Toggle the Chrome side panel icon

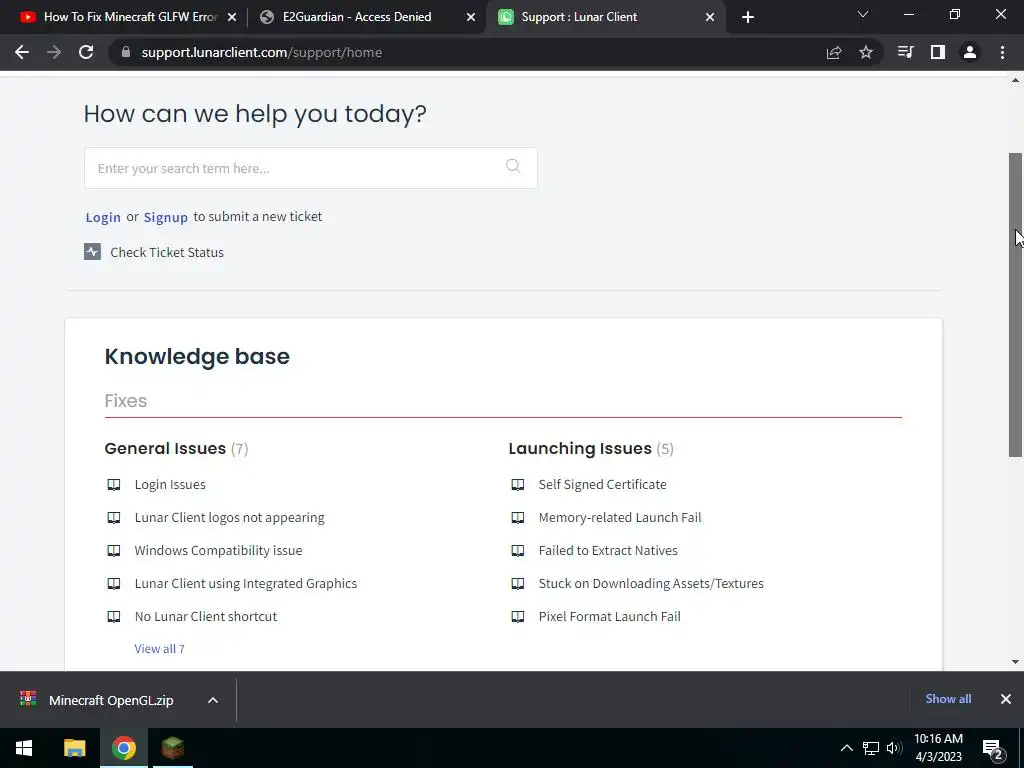(x=938, y=52)
